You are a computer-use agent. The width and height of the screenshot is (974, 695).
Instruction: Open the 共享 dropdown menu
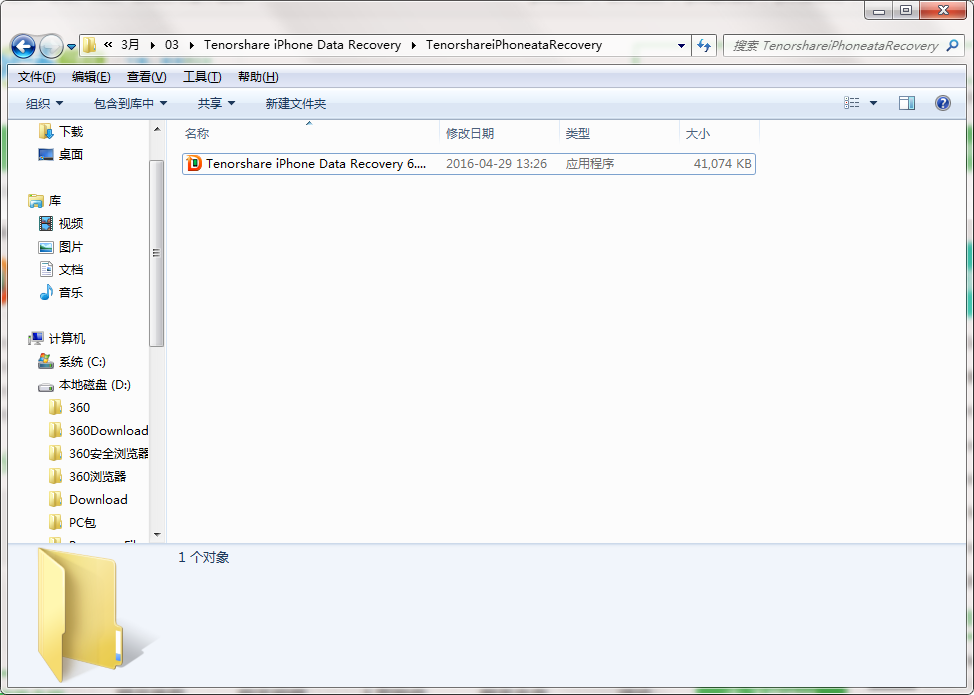pyautogui.click(x=216, y=103)
